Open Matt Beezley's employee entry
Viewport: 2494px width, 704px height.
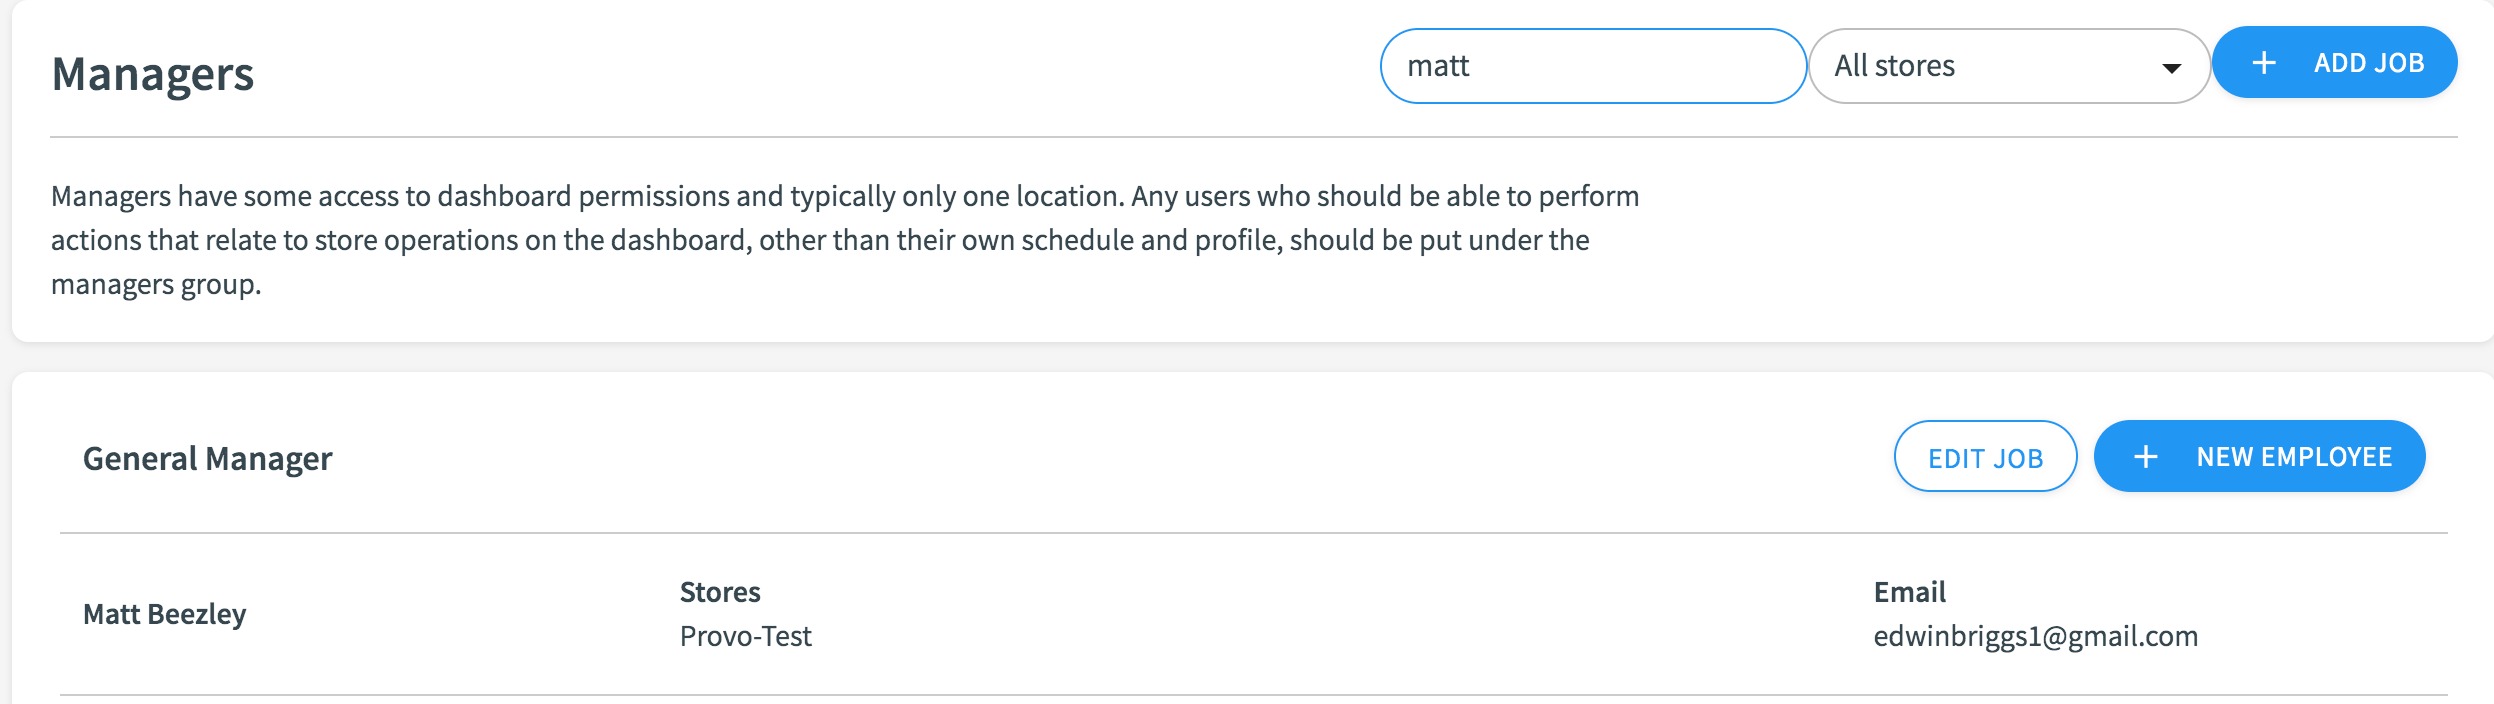(164, 614)
